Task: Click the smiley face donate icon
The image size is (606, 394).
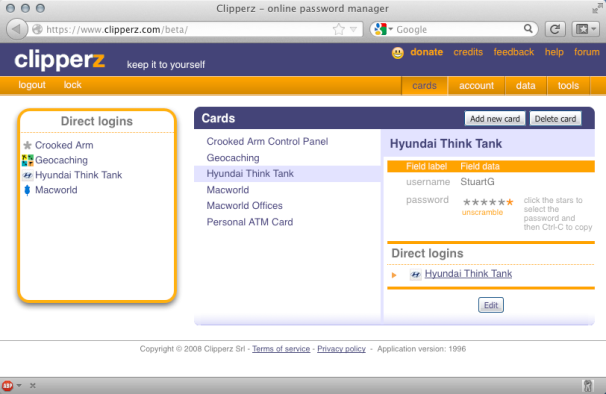Action: click(x=398, y=53)
